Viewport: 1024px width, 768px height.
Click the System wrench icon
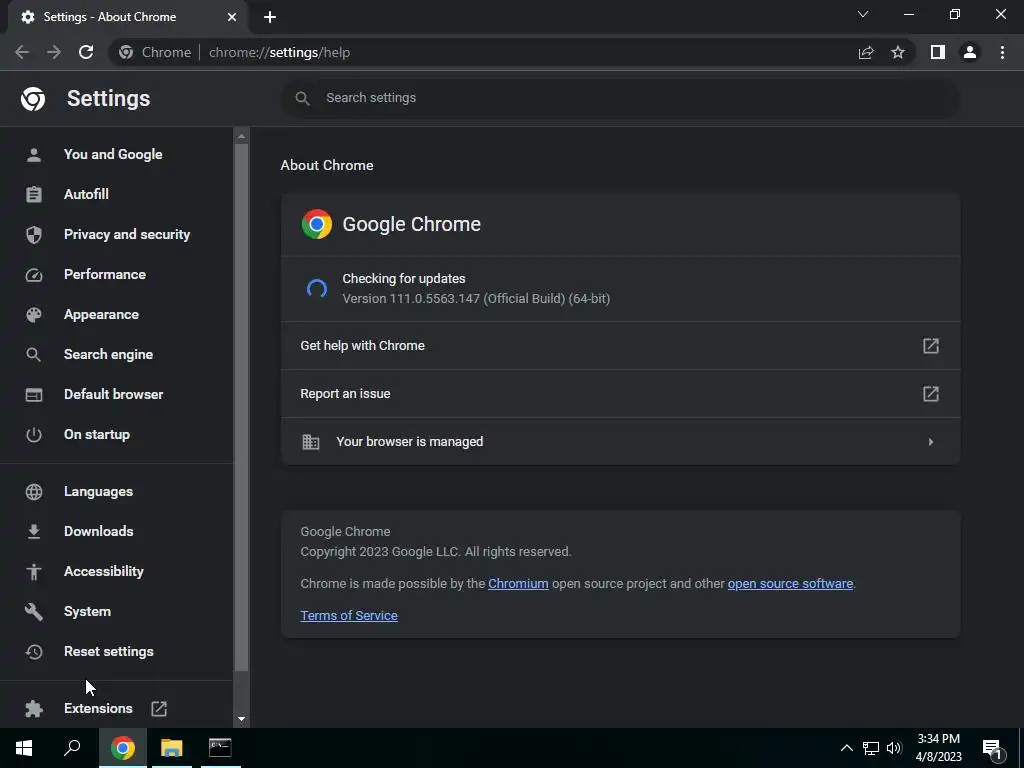pyautogui.click(x=34, y=611)
